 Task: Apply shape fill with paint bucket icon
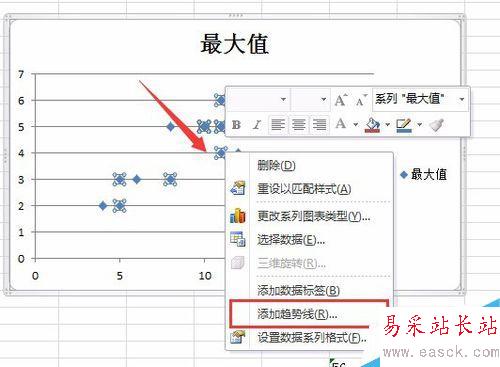click(372, 125)
